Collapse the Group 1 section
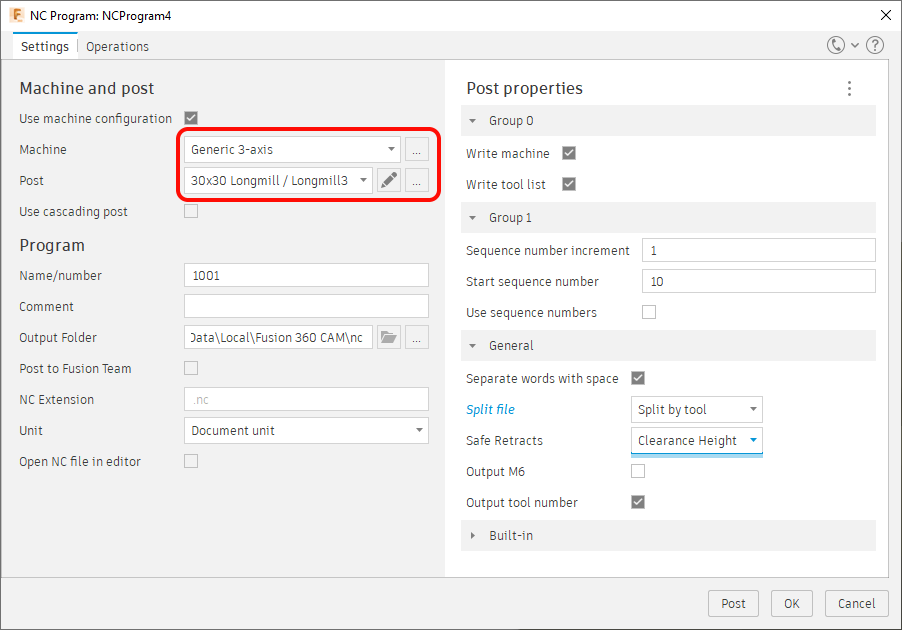 [473, 218]
